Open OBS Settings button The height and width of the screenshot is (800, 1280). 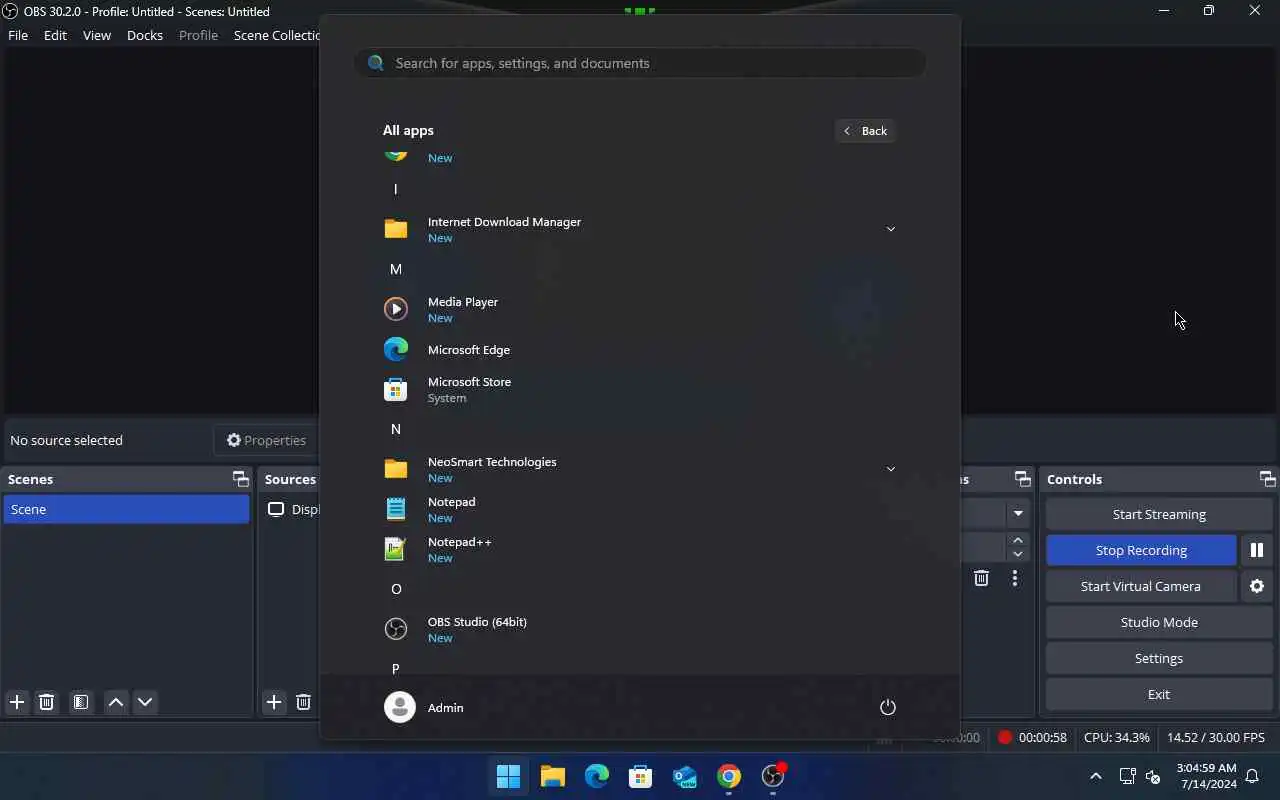pos(1159,658)
